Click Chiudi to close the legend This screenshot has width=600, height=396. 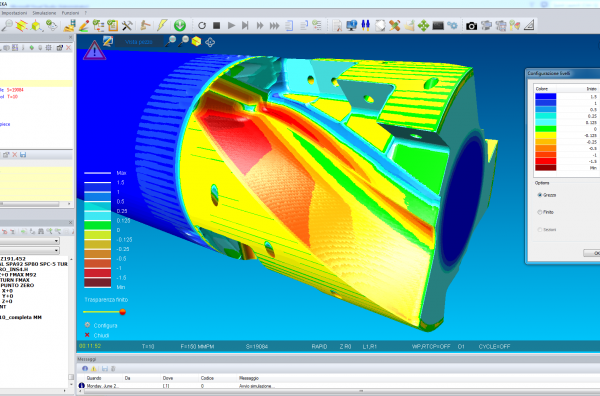(101, 336)
